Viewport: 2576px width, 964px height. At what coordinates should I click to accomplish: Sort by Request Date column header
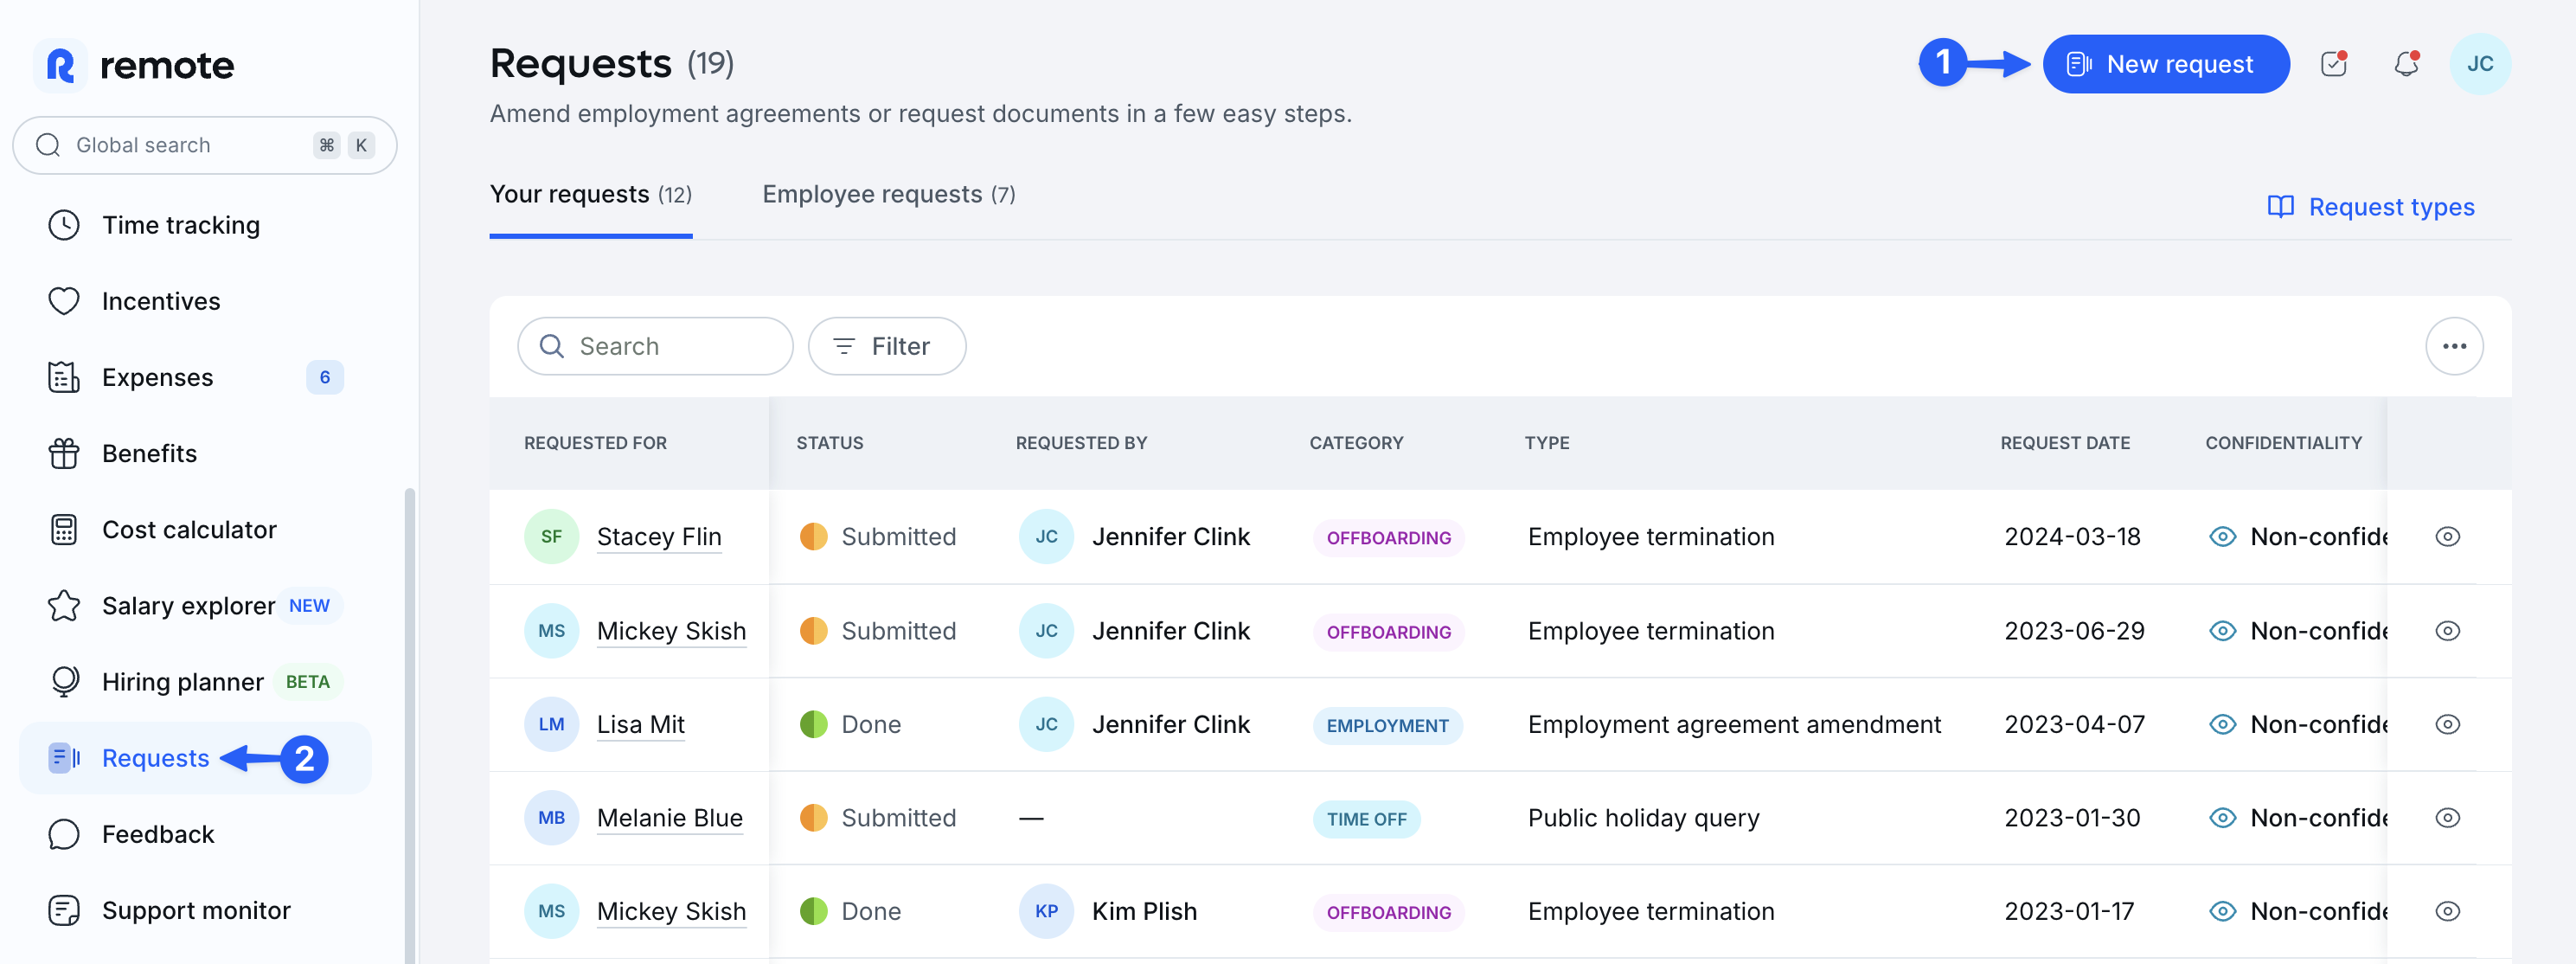click(2064, 443)
